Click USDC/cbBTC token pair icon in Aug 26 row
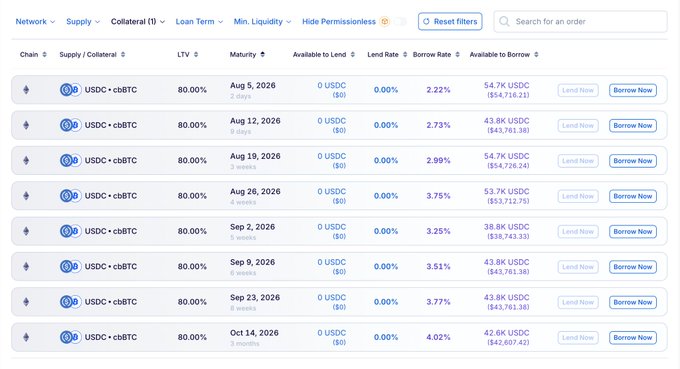680x369 pixels. click(x=70, y=196)
